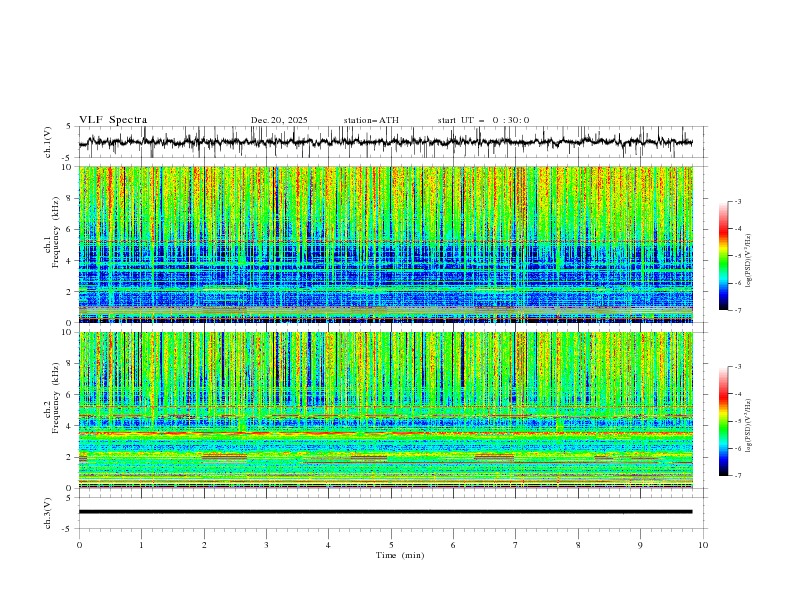Click the "-7" tick on the ch.2 colorbar
Screen dimensions: 792x612
coord(738,476)
